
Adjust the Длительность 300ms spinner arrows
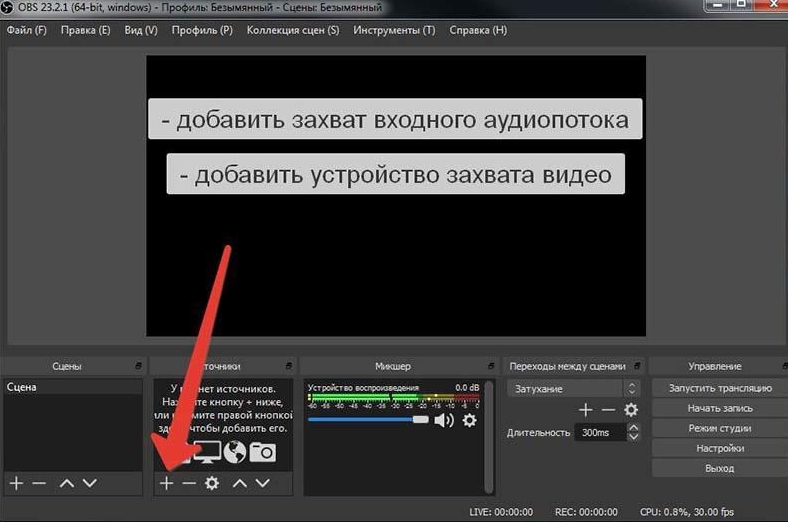(x=634, y=432)
